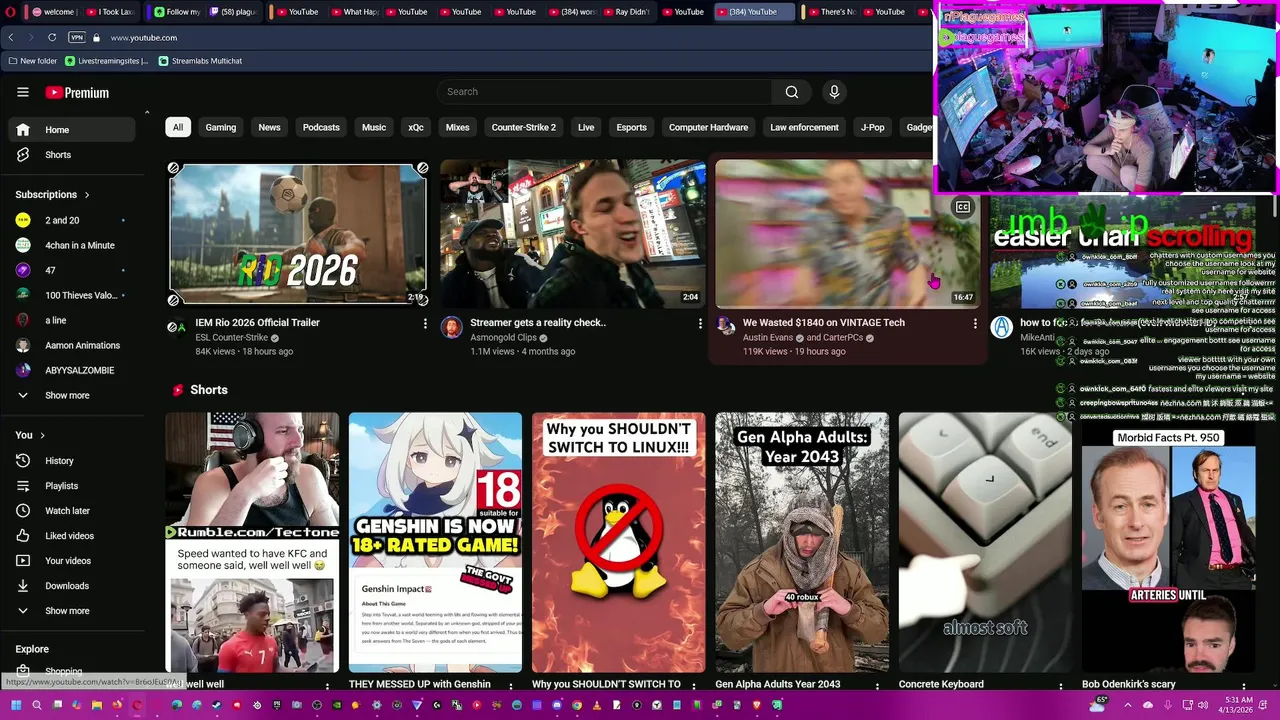Click Asmongold Clips channel avatar
Image resolution: width=1280 pixels, height=720 pixels.
(452, 327)
